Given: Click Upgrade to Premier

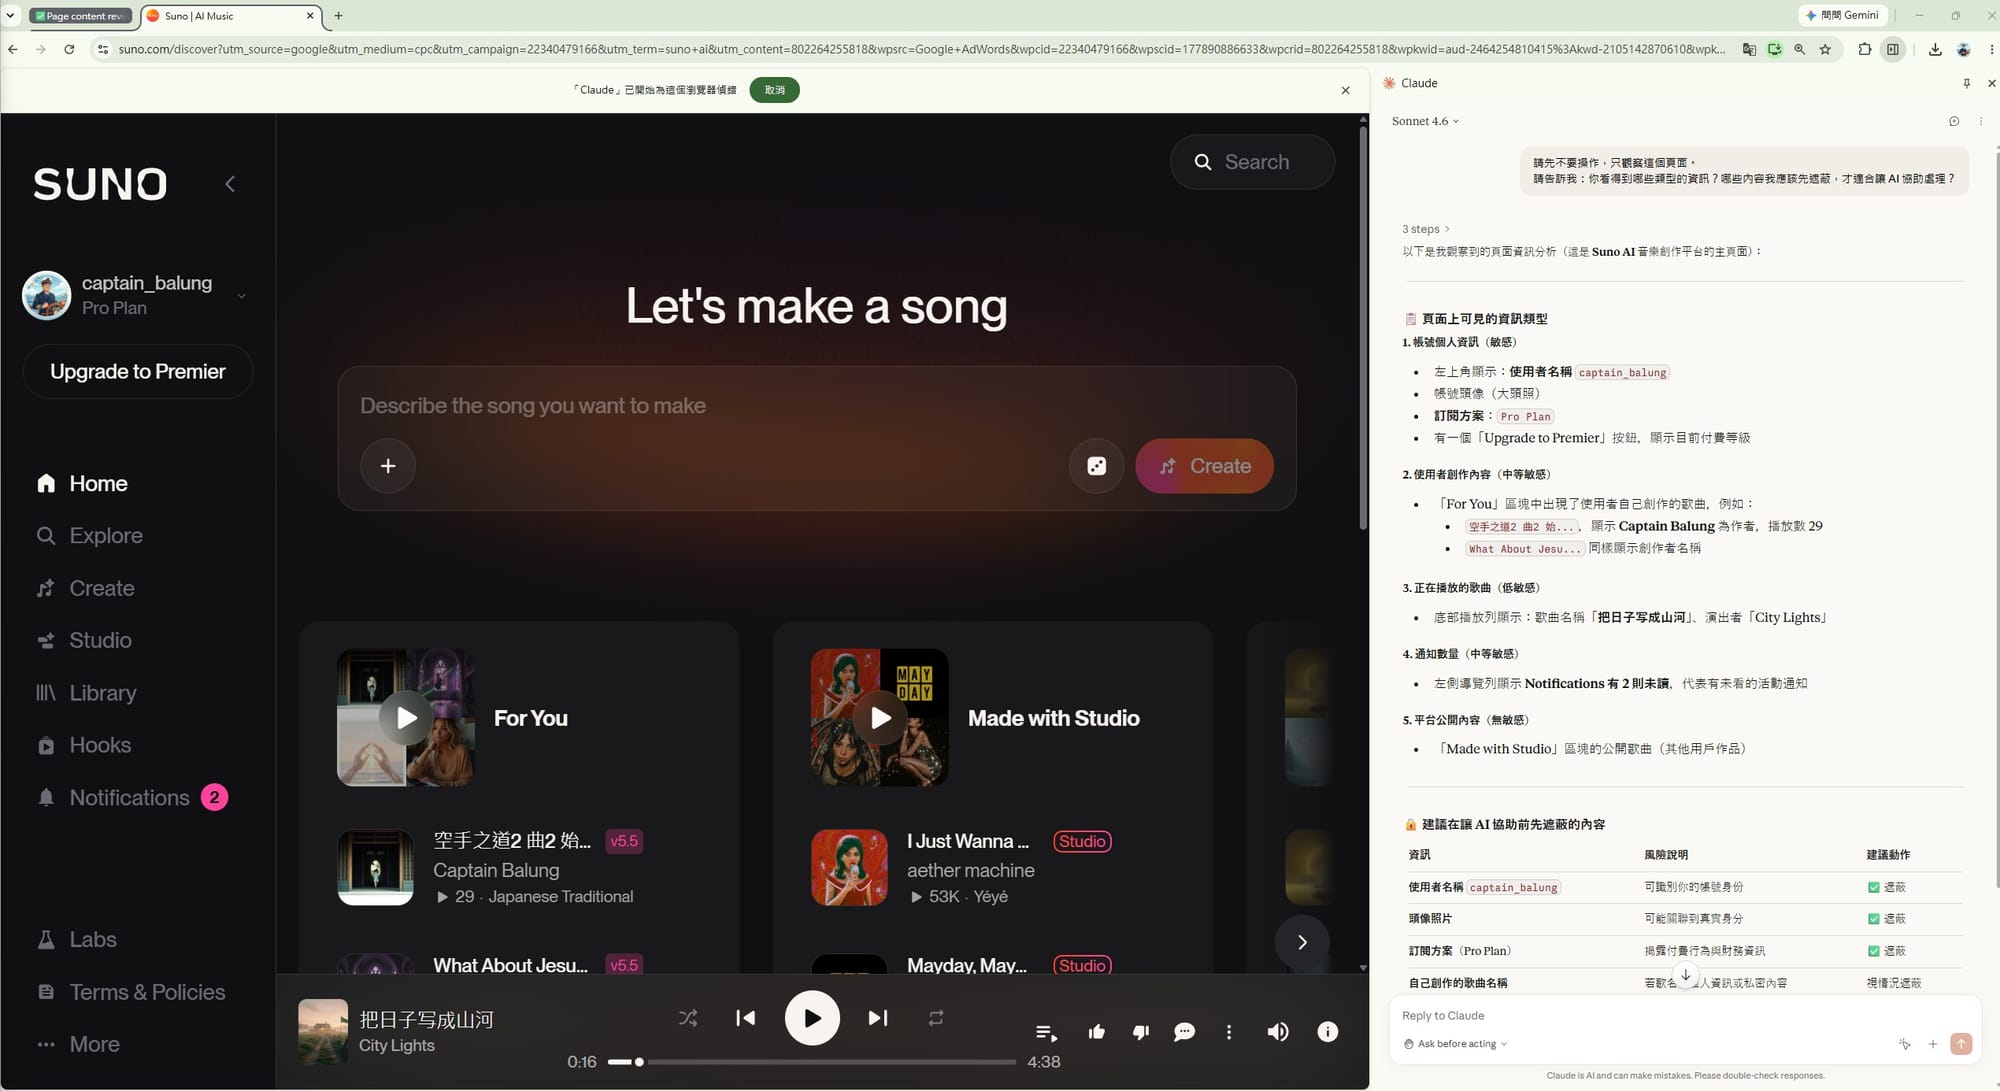Looking at the screenshot, I should tap(138, 371).
